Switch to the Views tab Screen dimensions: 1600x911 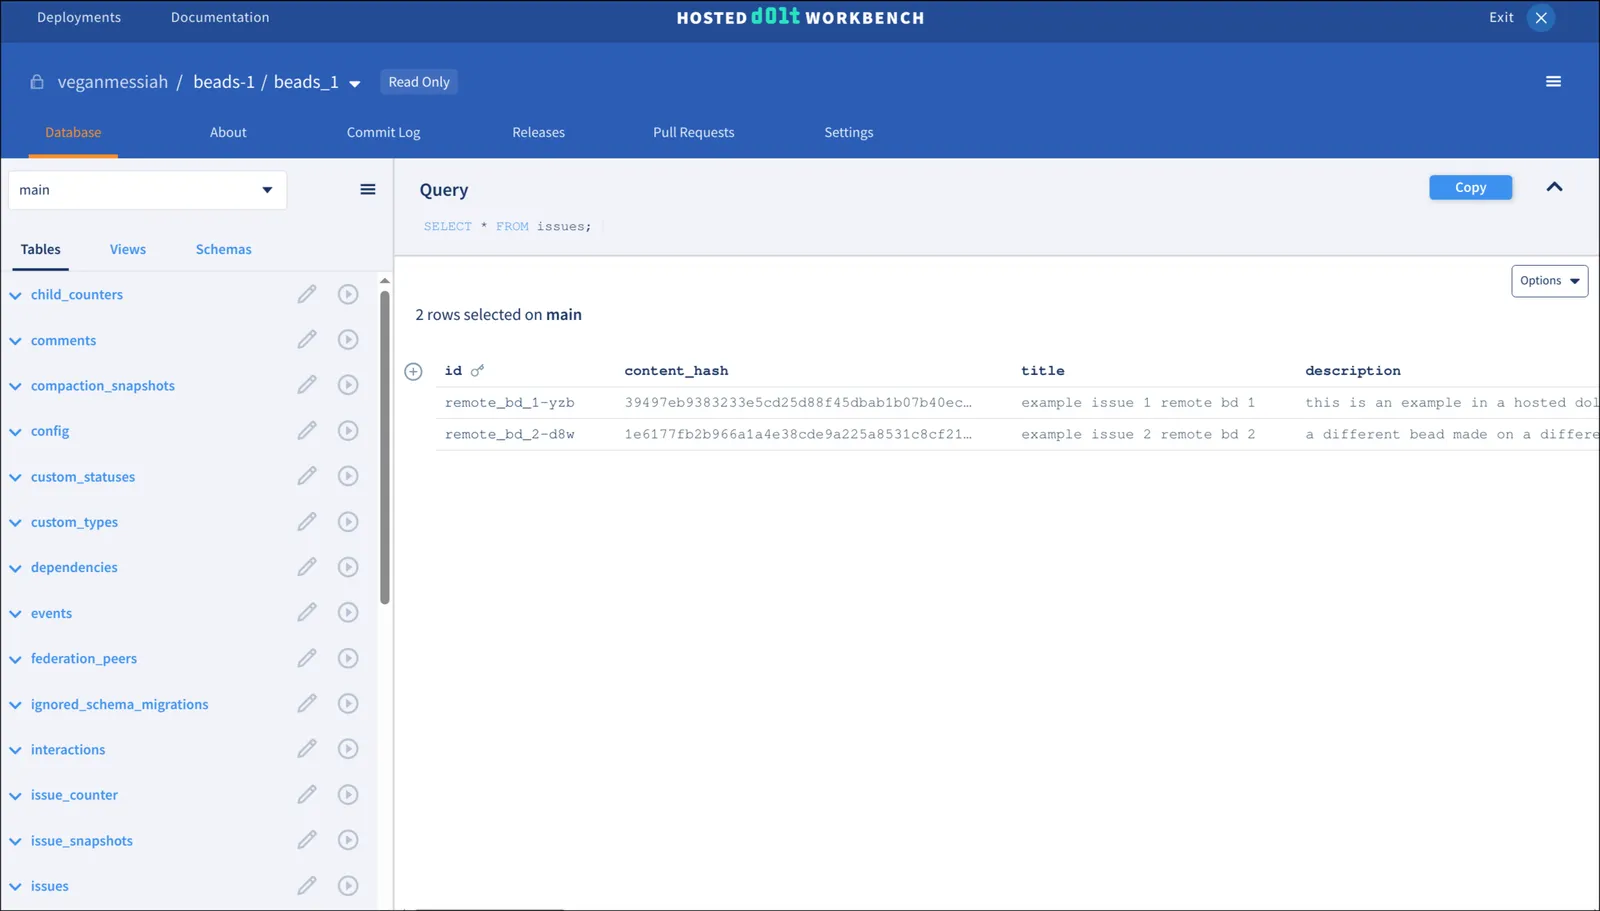coord(128,249)
